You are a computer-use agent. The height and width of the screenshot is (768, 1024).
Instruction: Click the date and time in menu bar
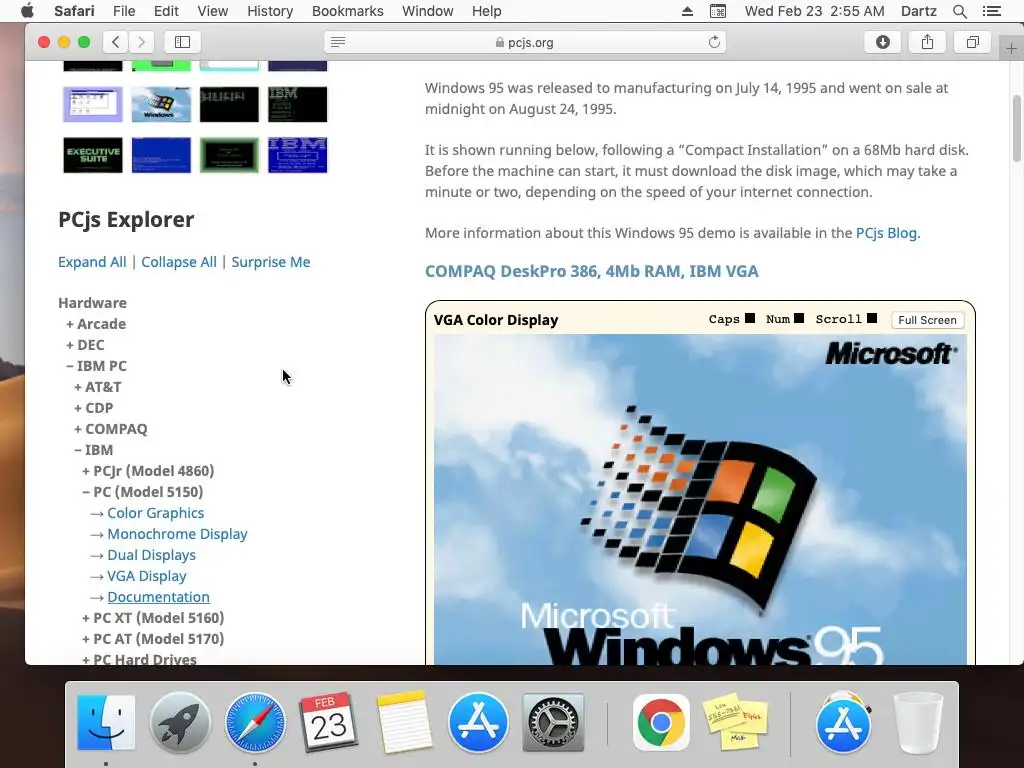pyautogui.click(x=814, y=11)
